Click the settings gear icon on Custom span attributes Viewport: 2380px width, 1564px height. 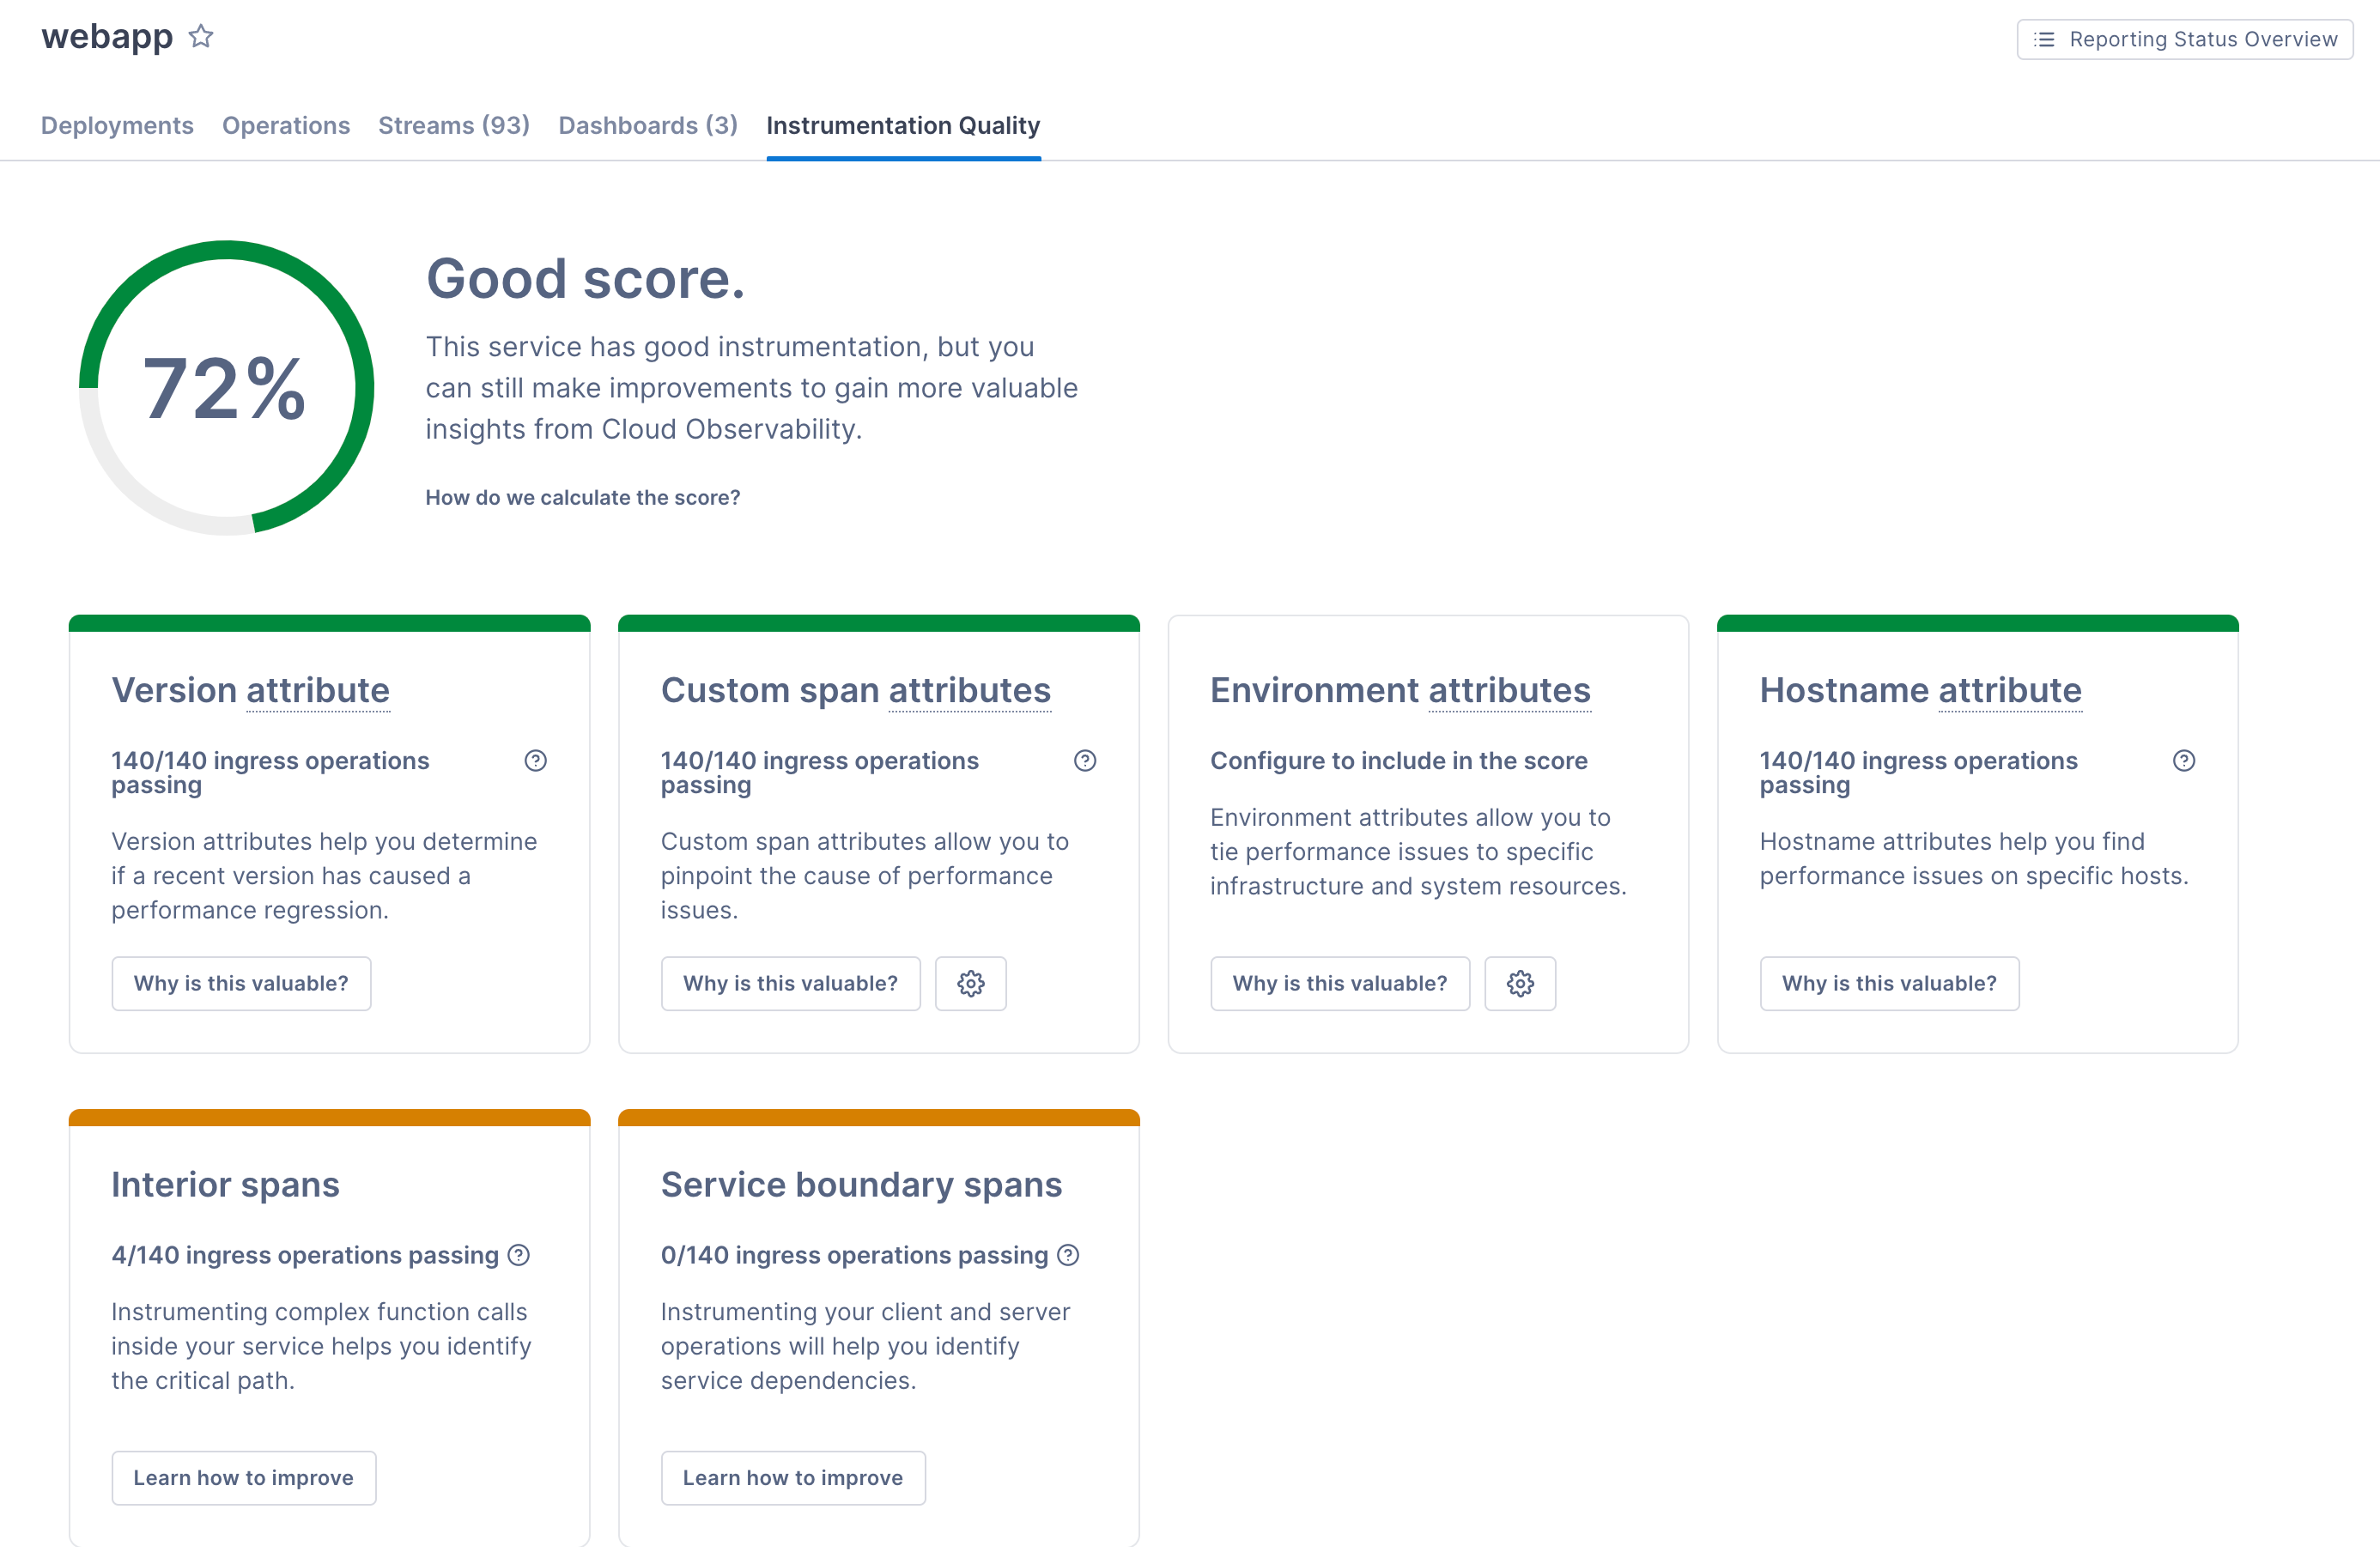click(969, 983)
